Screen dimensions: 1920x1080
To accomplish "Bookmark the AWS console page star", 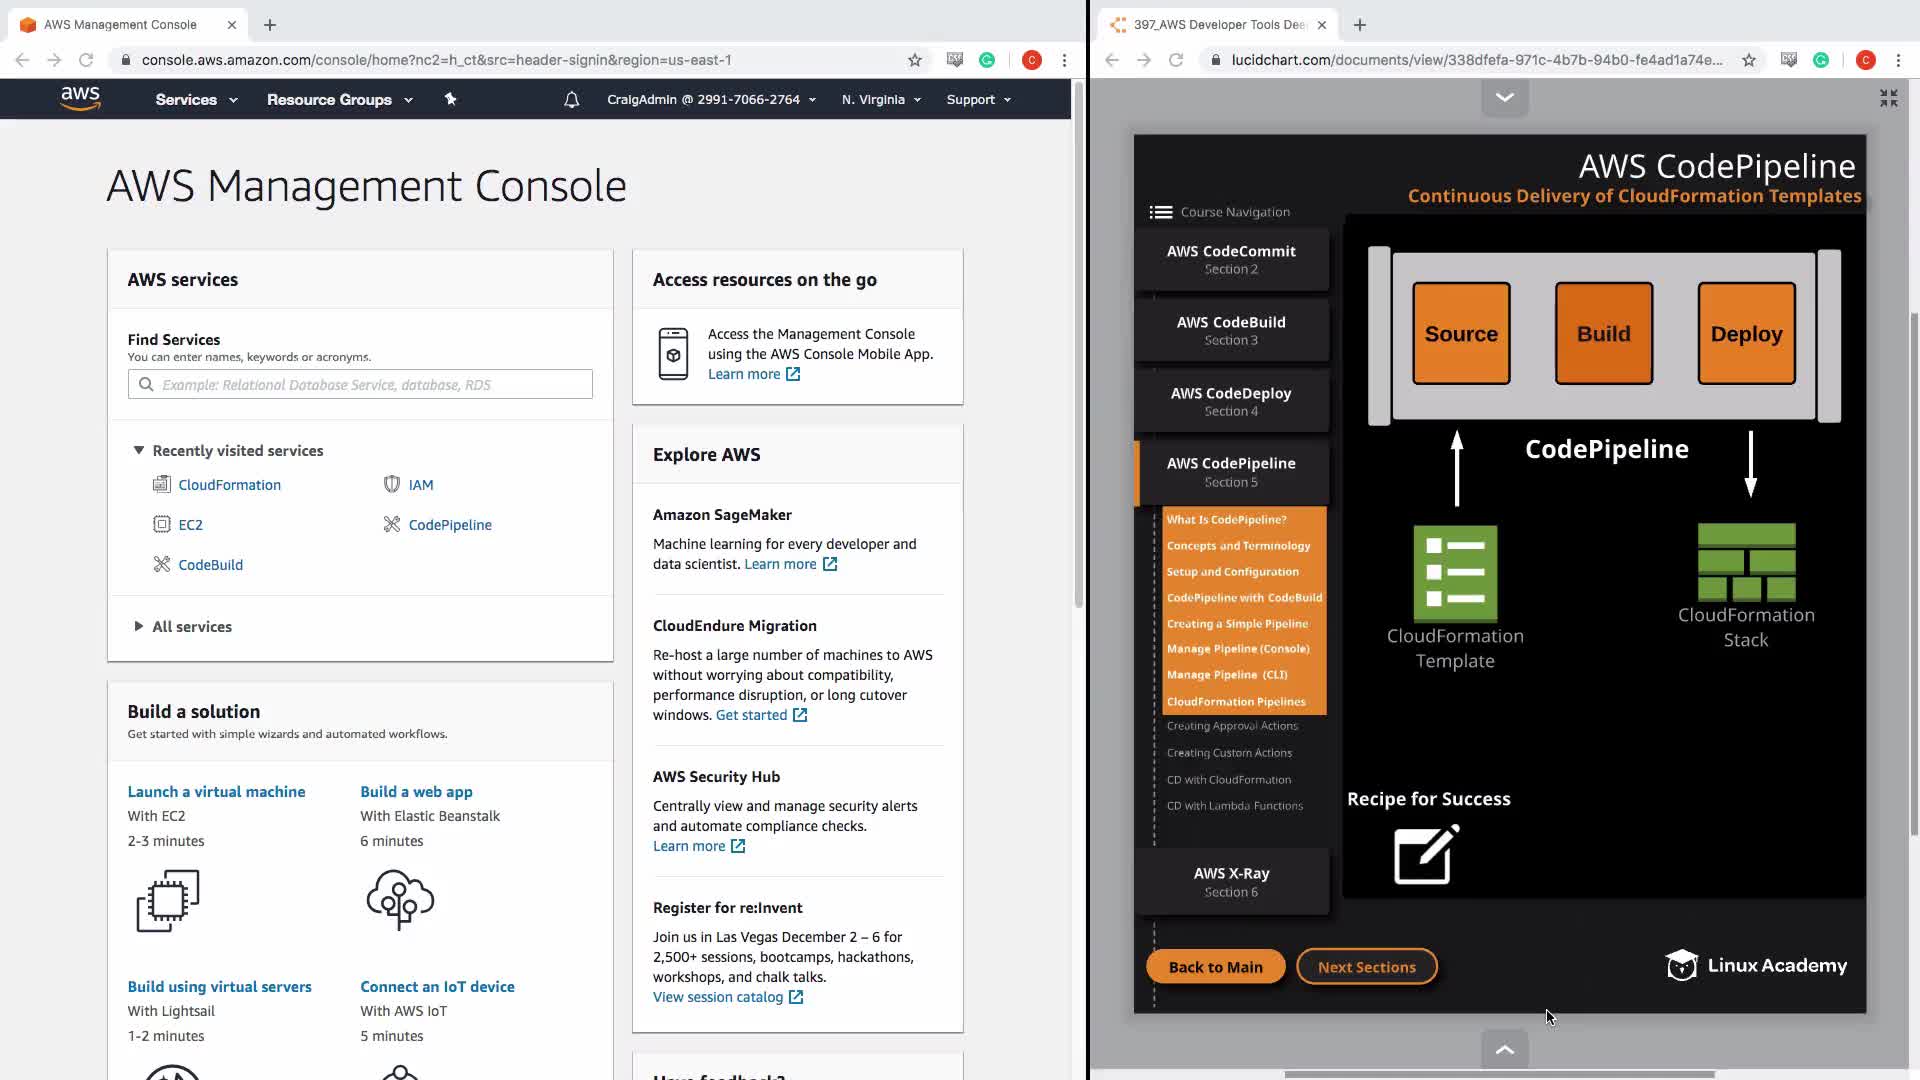I will (x=914, y=60).
